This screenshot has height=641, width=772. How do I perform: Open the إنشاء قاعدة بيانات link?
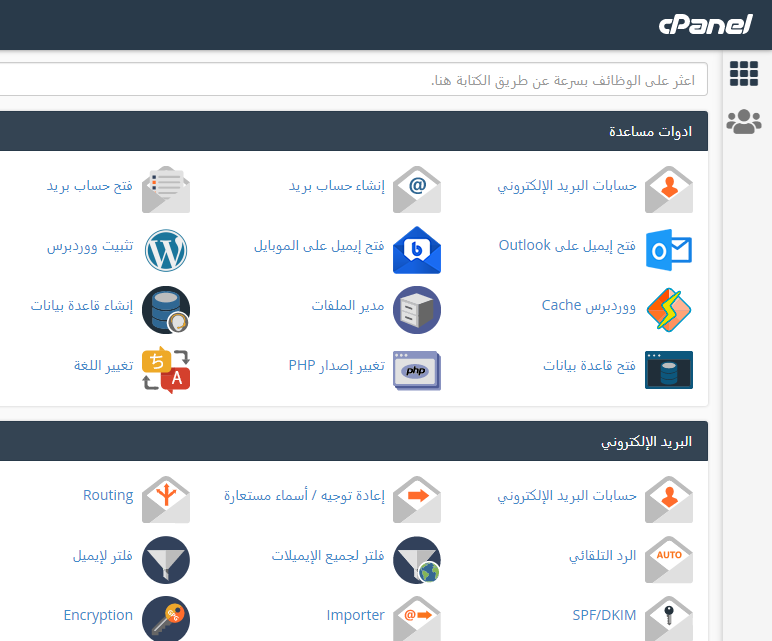pos(82,305)
